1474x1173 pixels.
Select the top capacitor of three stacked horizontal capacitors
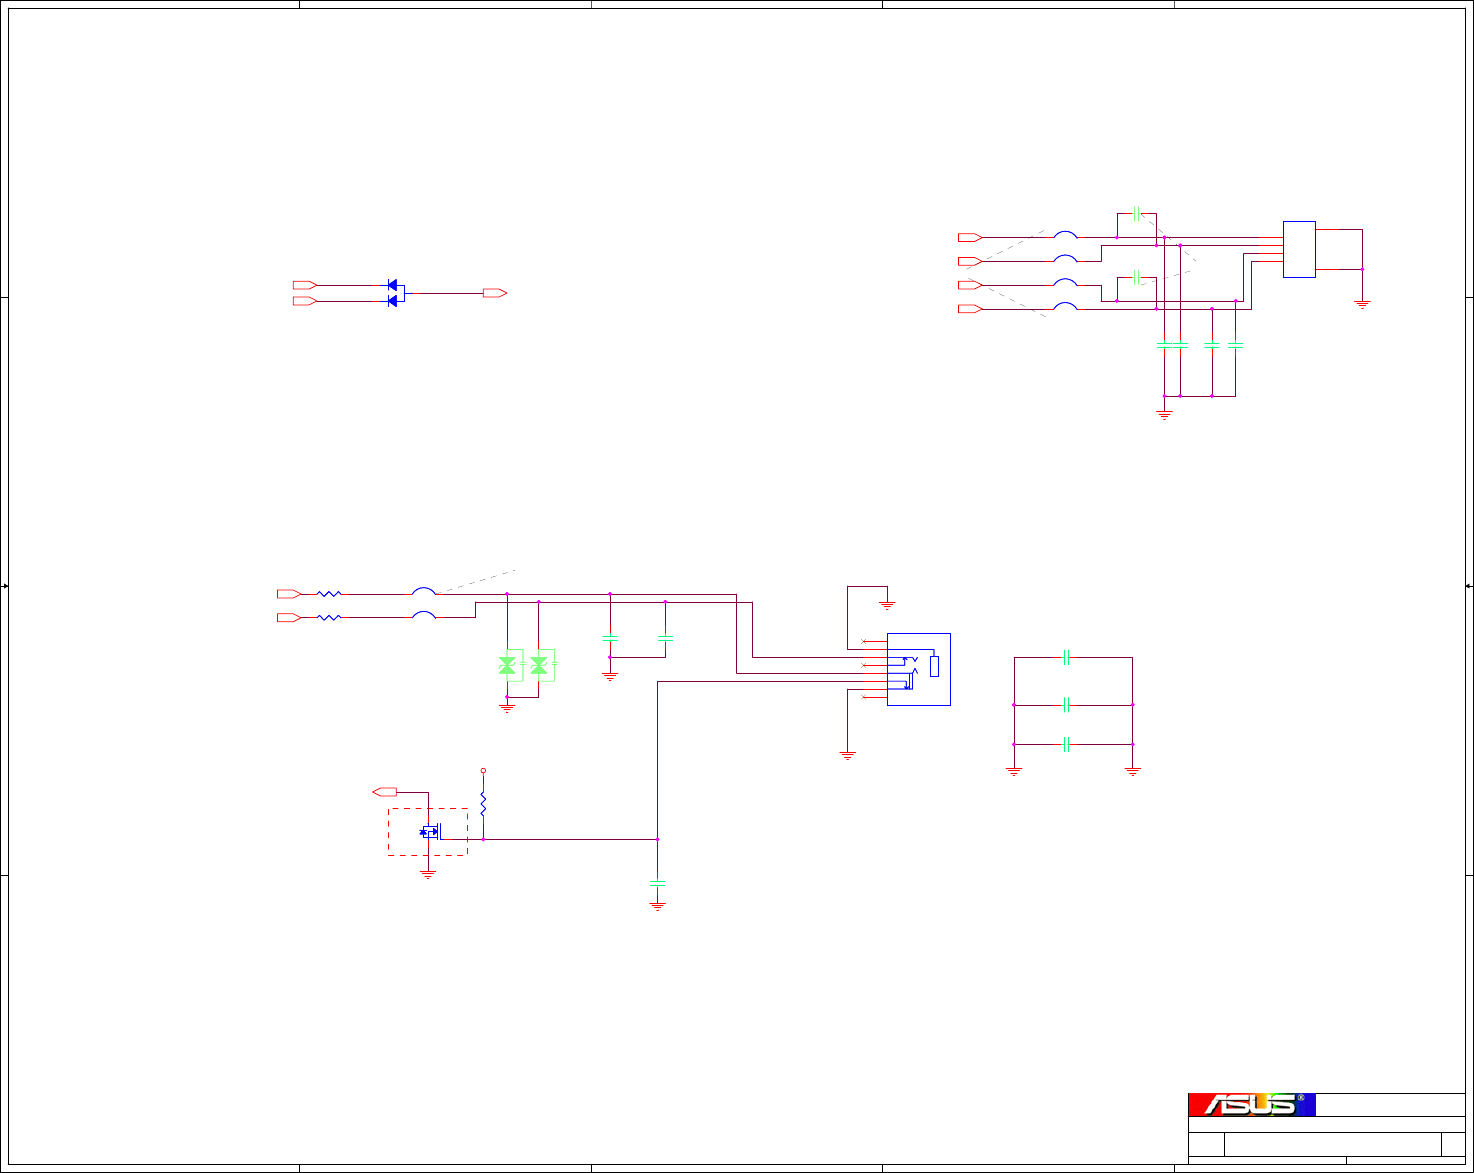point(1067,657)
